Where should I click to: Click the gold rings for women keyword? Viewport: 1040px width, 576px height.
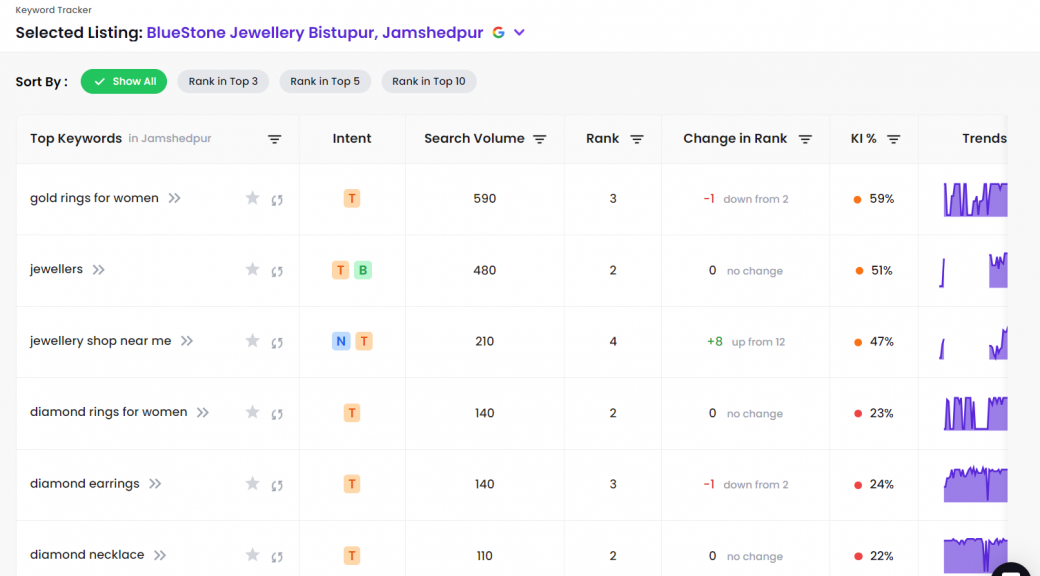(94, 198)
